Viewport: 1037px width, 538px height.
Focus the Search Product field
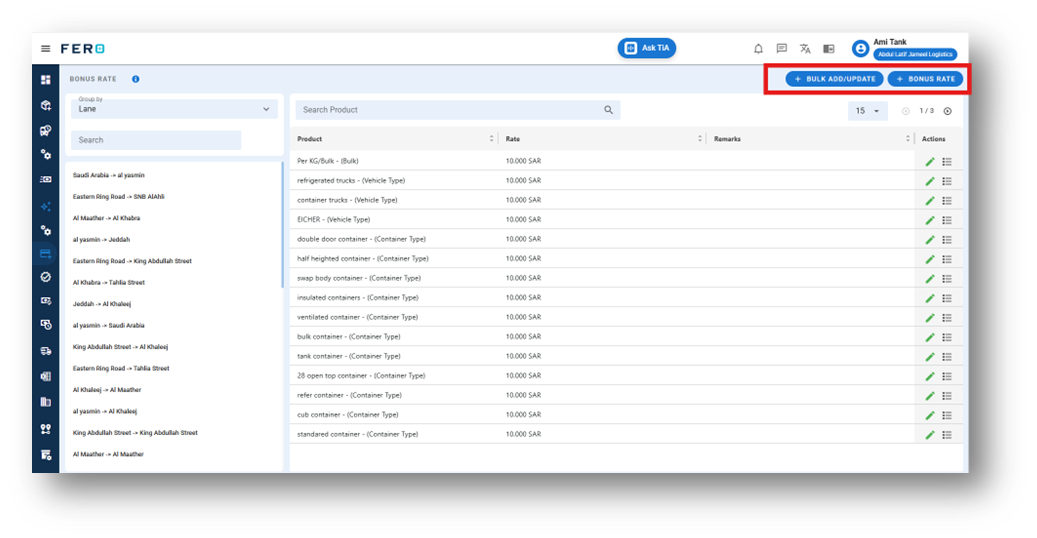(458, 110)
